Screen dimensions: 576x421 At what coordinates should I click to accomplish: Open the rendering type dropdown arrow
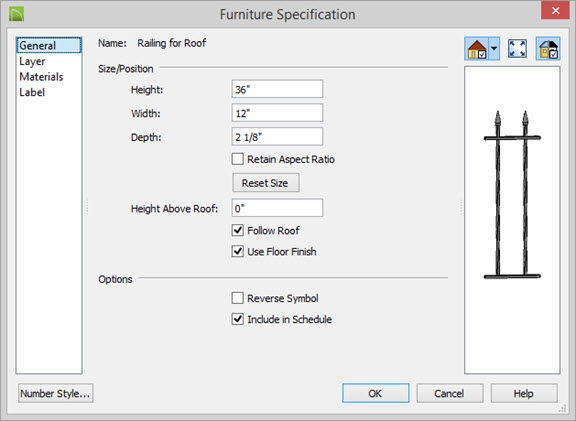[x=494, y=48]
